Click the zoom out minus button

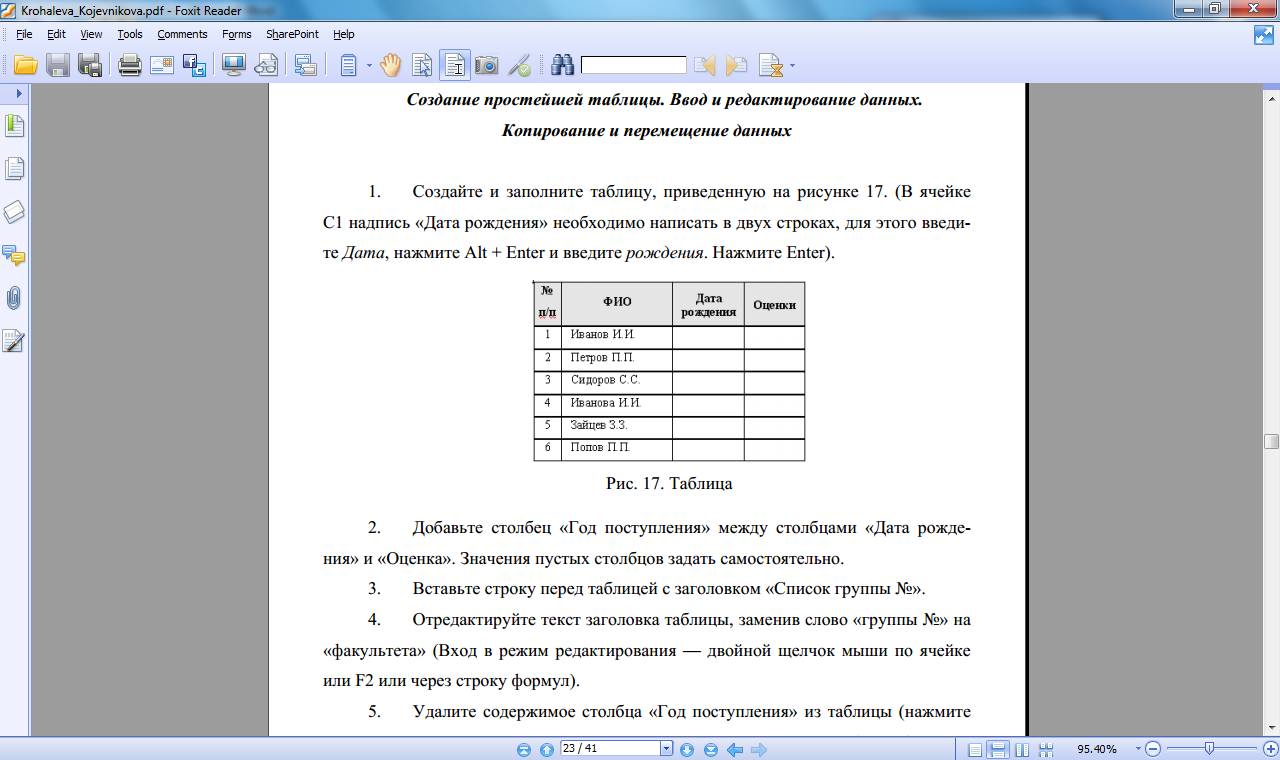[1153, 749]
